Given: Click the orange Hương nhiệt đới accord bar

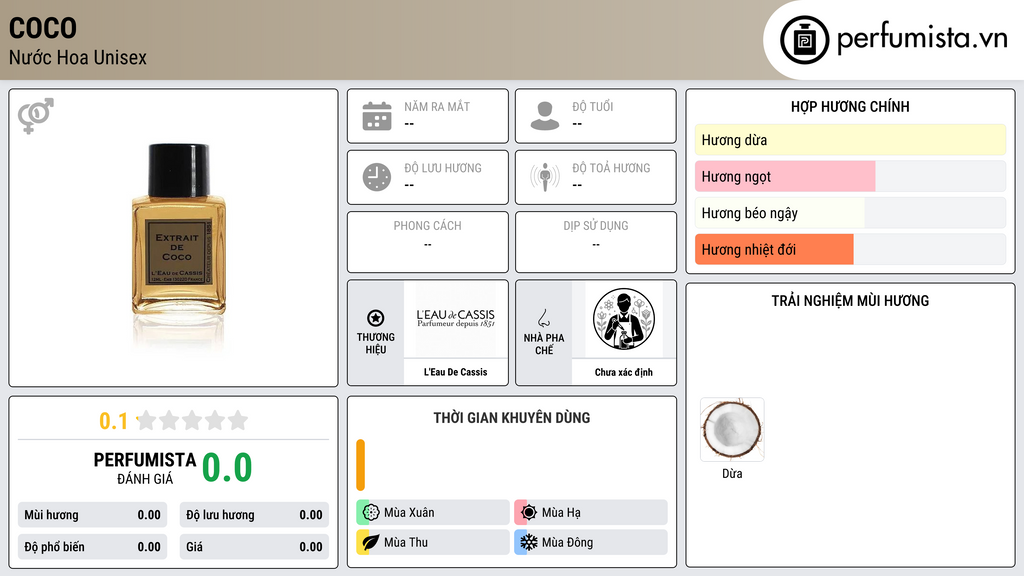Looking at the screenshot, I should point(774,249).
